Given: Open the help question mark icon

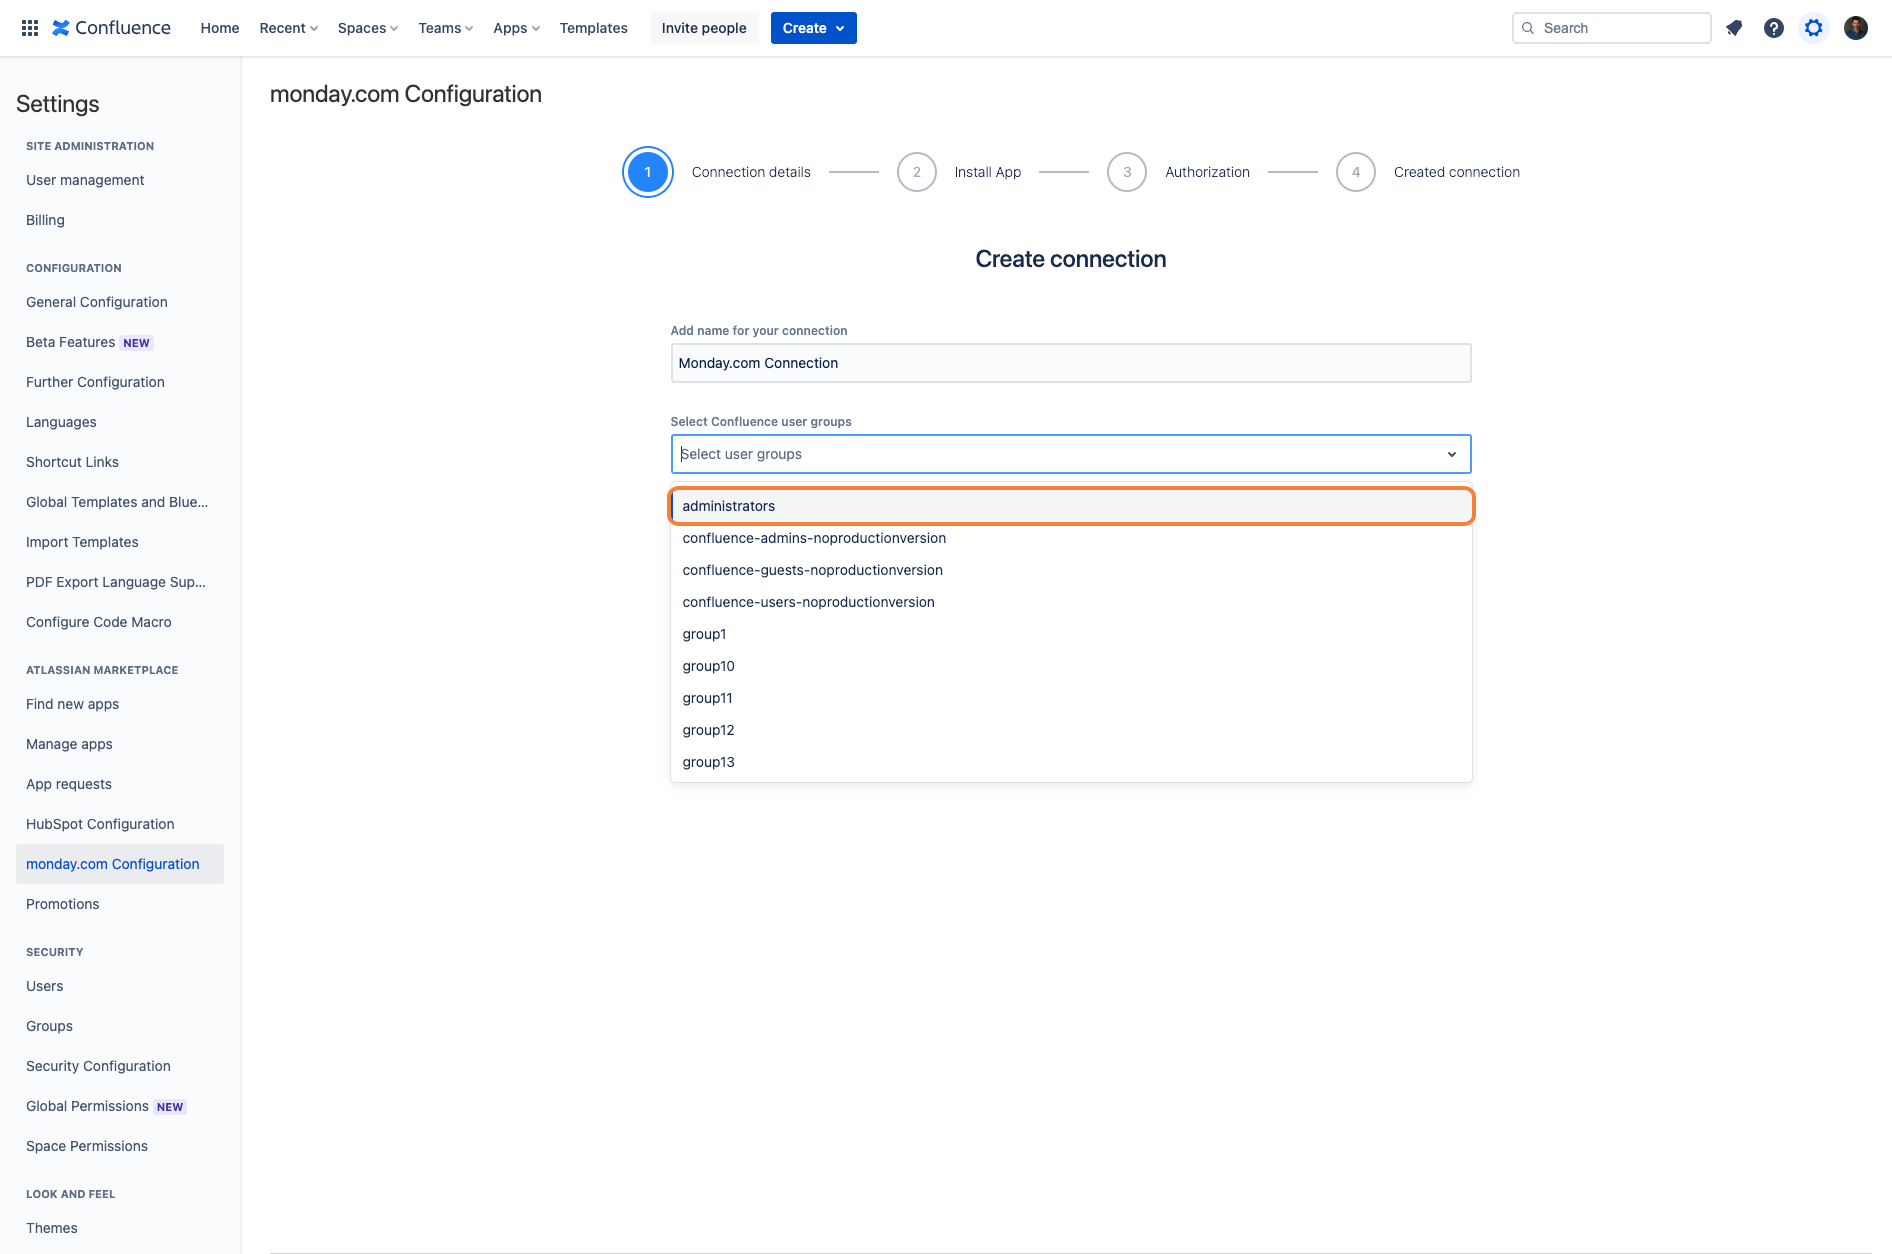Looking at the screenshot, I should pyautogui.click(x=1774, y=28).
